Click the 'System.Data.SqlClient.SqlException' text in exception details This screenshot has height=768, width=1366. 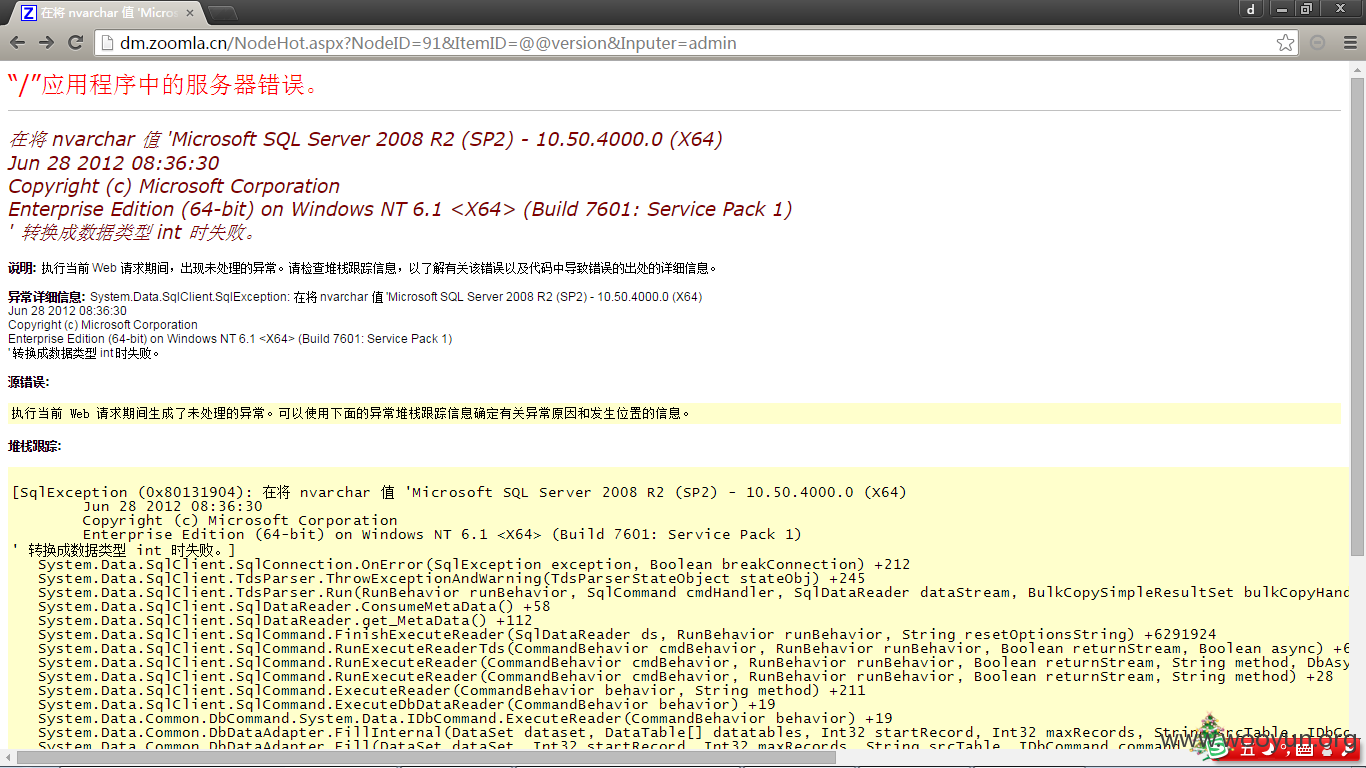[x=190, y=297]
